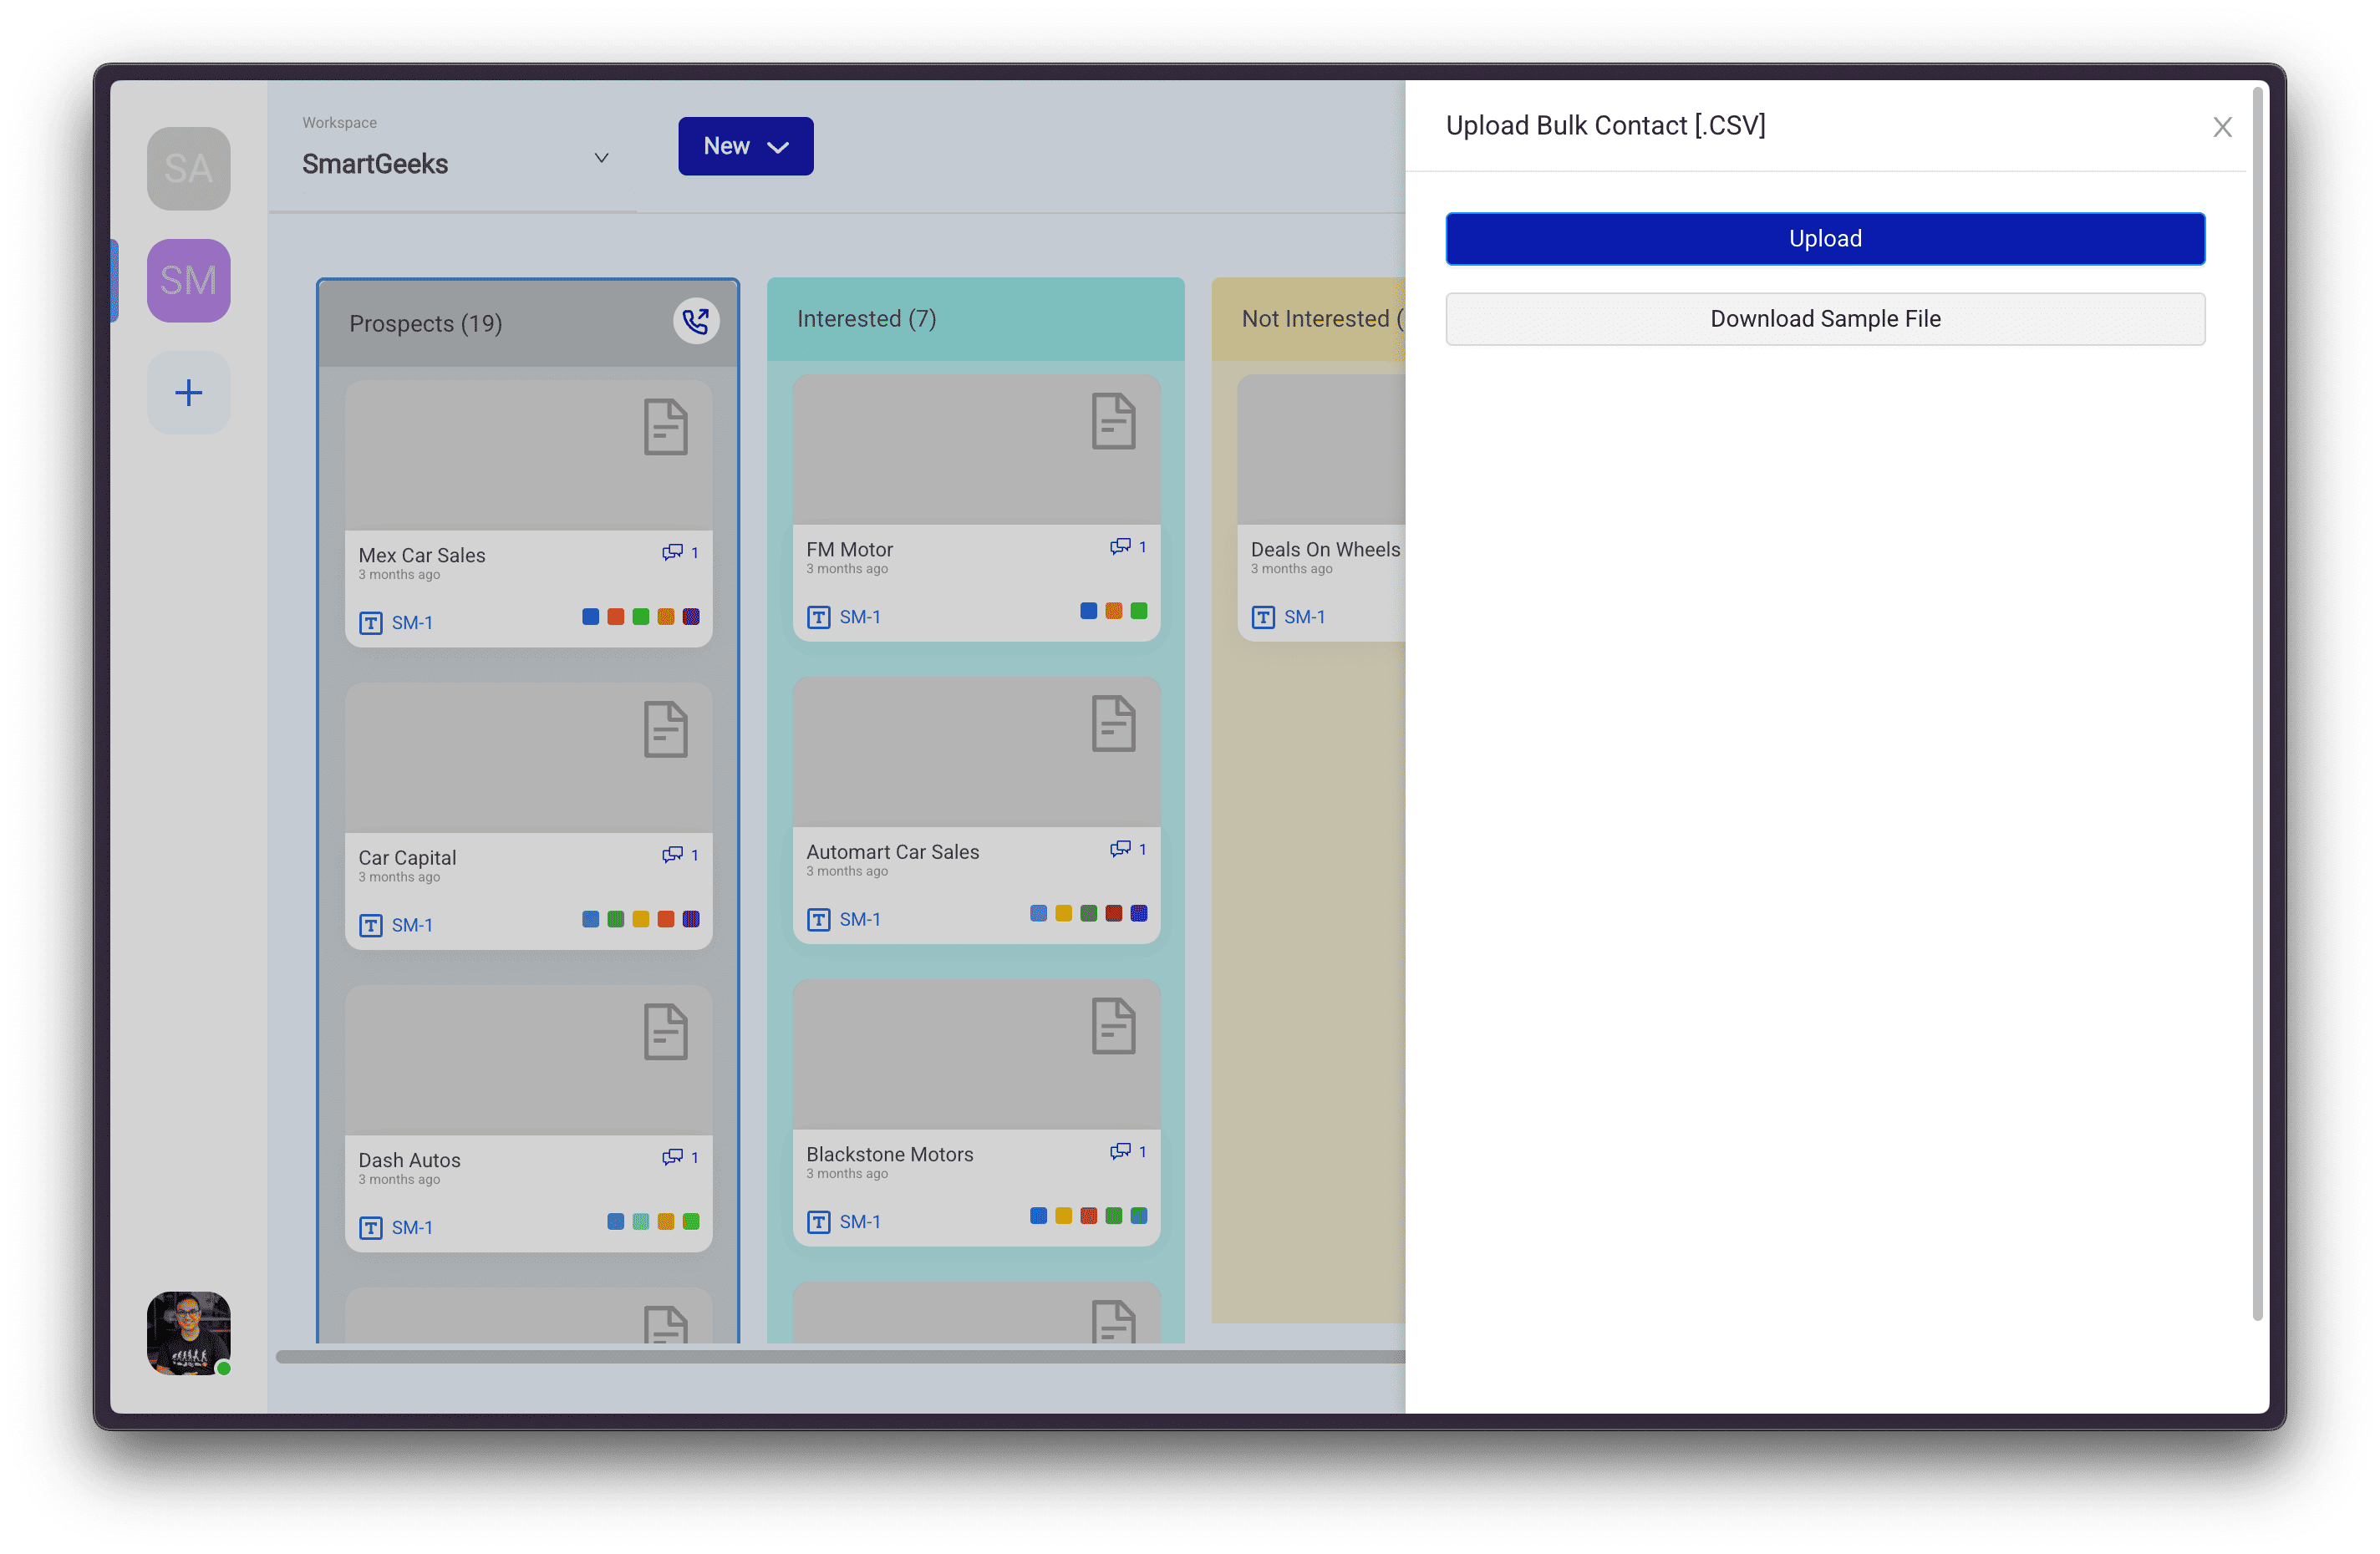The width and height of the screenshot is (2380, 1554).
Task: Click Upload button in bulk contact dialog
Action: (1823, 237)
